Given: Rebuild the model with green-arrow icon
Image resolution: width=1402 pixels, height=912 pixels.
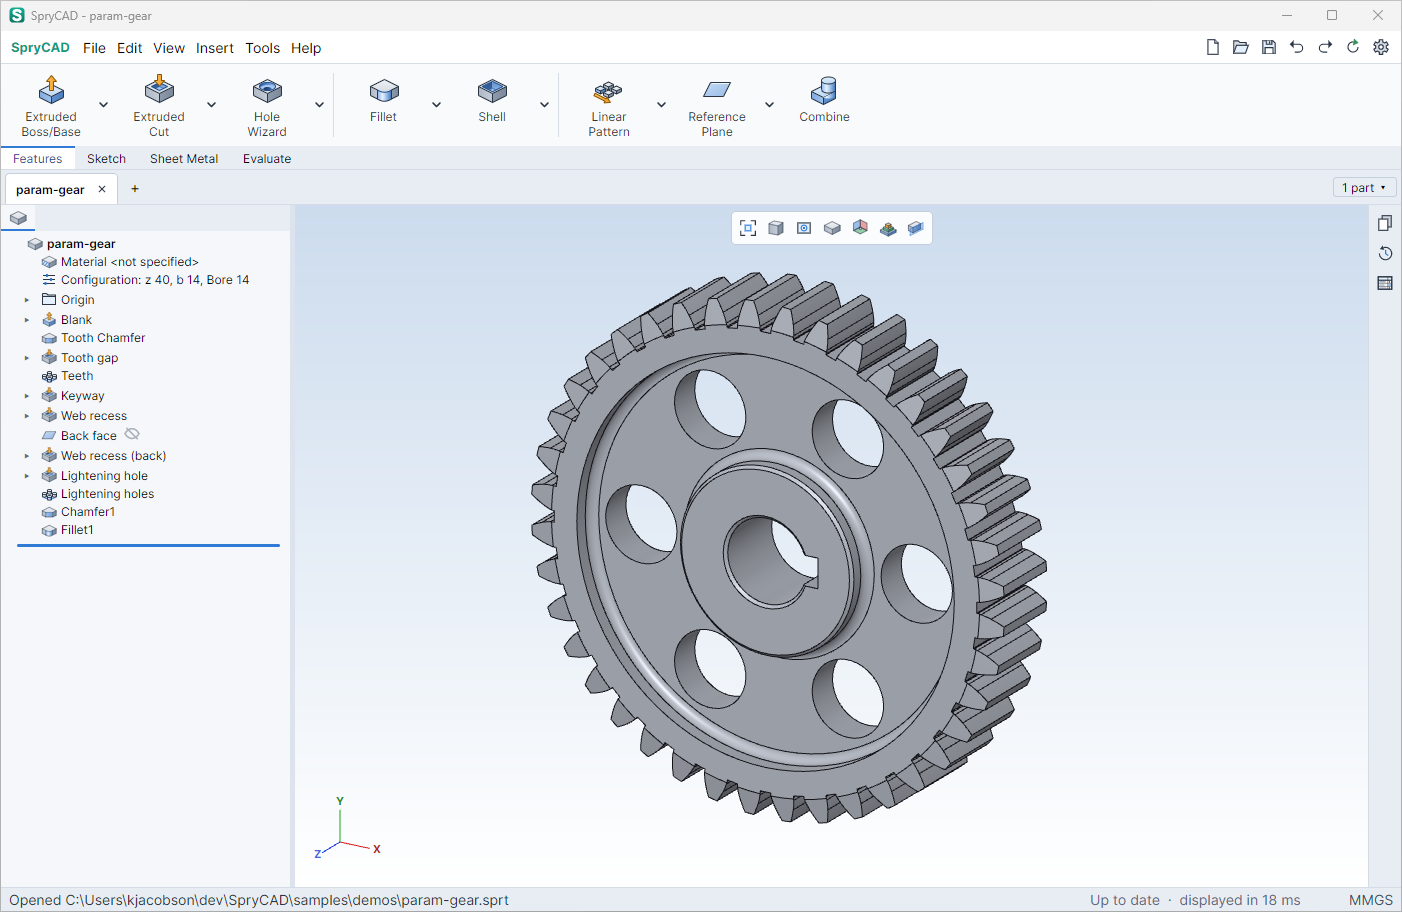Looking at the screenshot, I should pos(1353,47).
